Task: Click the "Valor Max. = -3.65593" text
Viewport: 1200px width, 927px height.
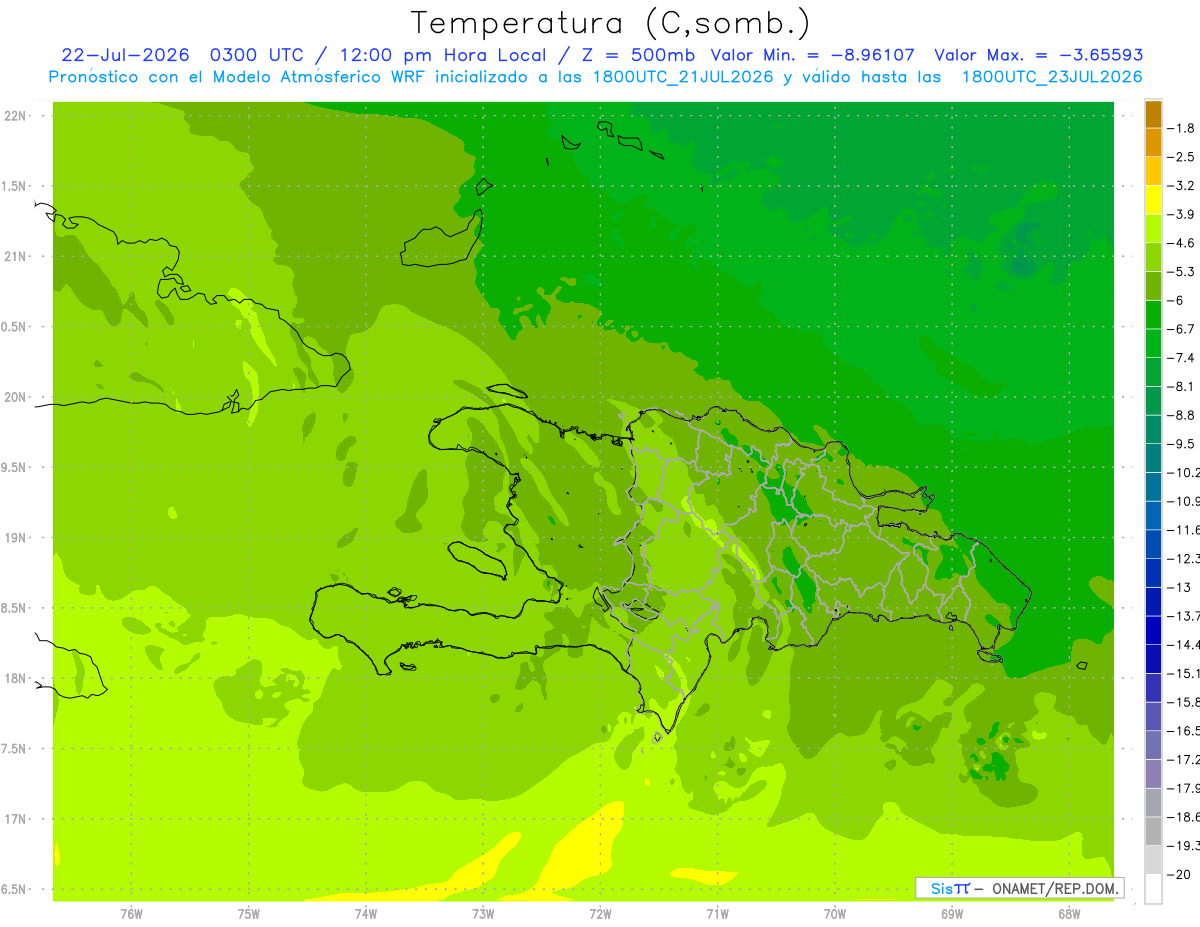Action: click(x=1038, y=55)
